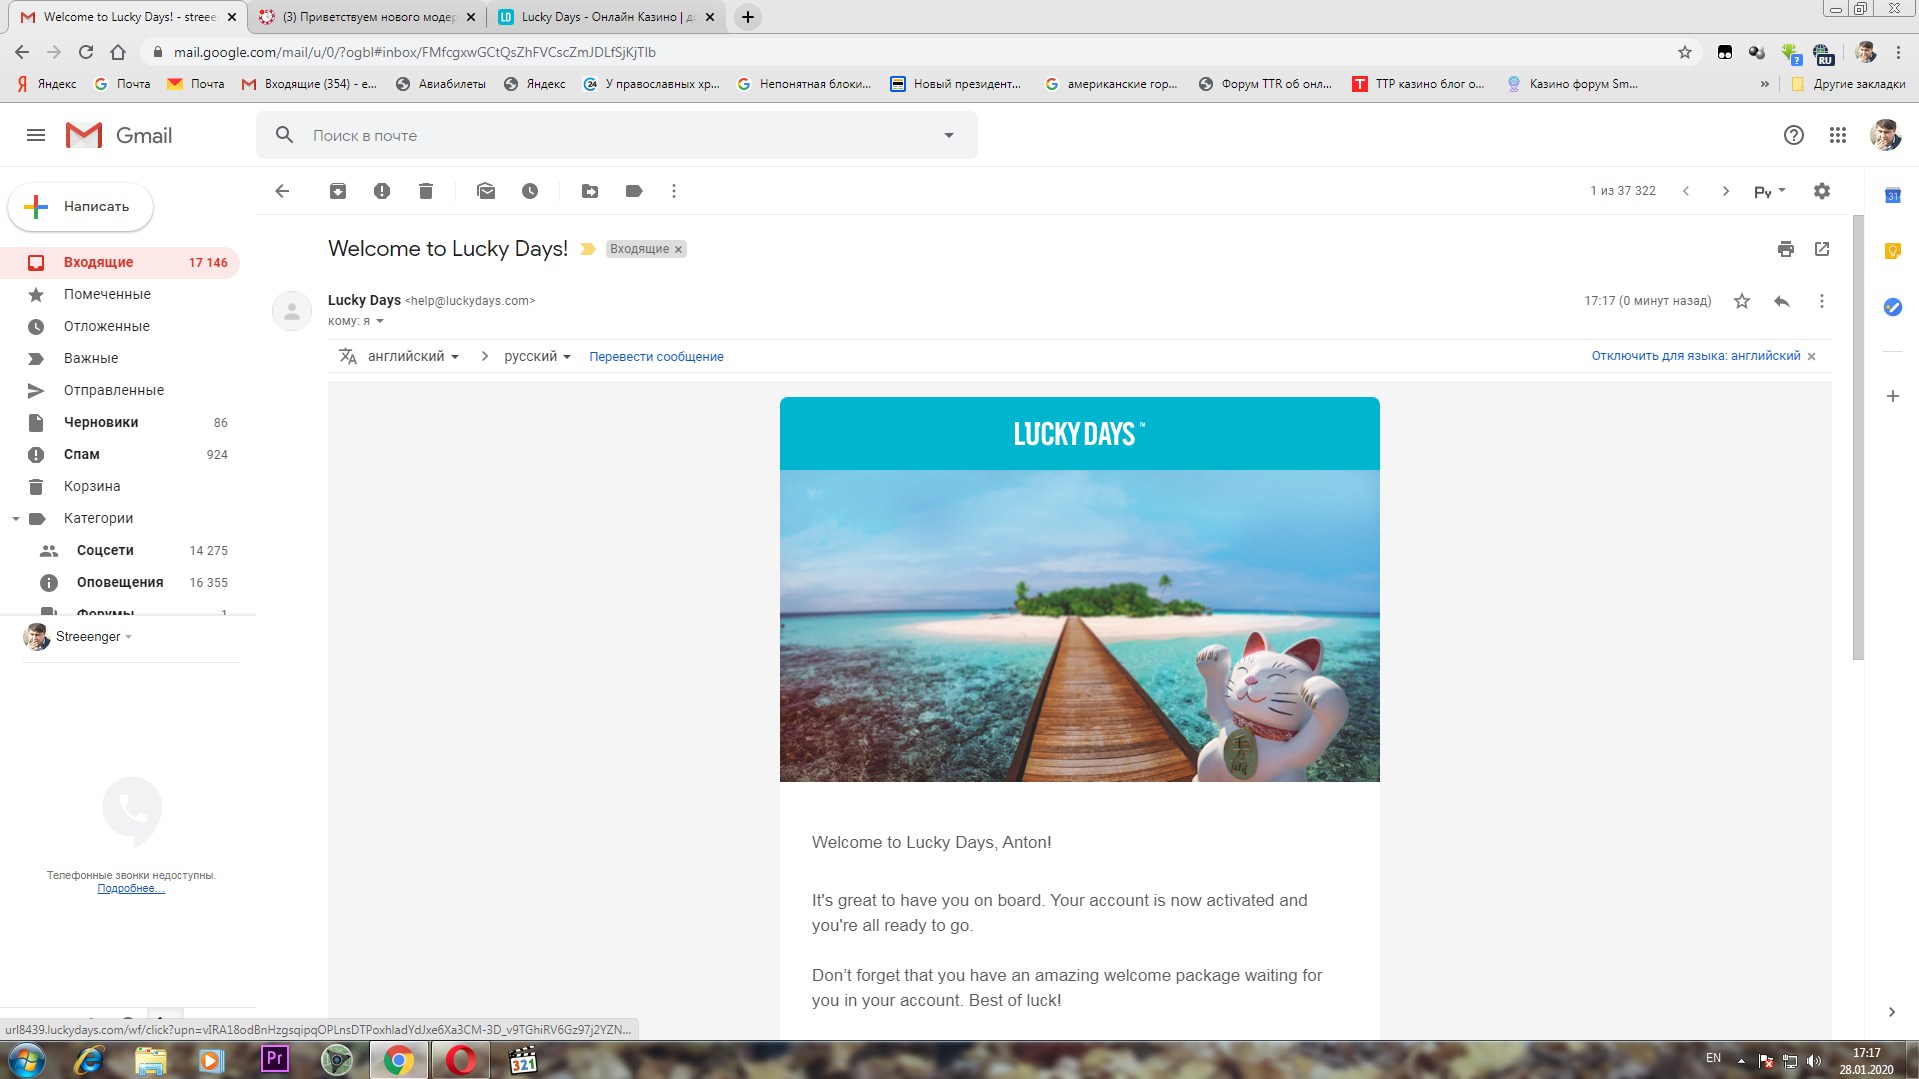This screenshot has height=1079, width=1919.
Task: Show advanced search options dropdown
Action: [949, 135]
